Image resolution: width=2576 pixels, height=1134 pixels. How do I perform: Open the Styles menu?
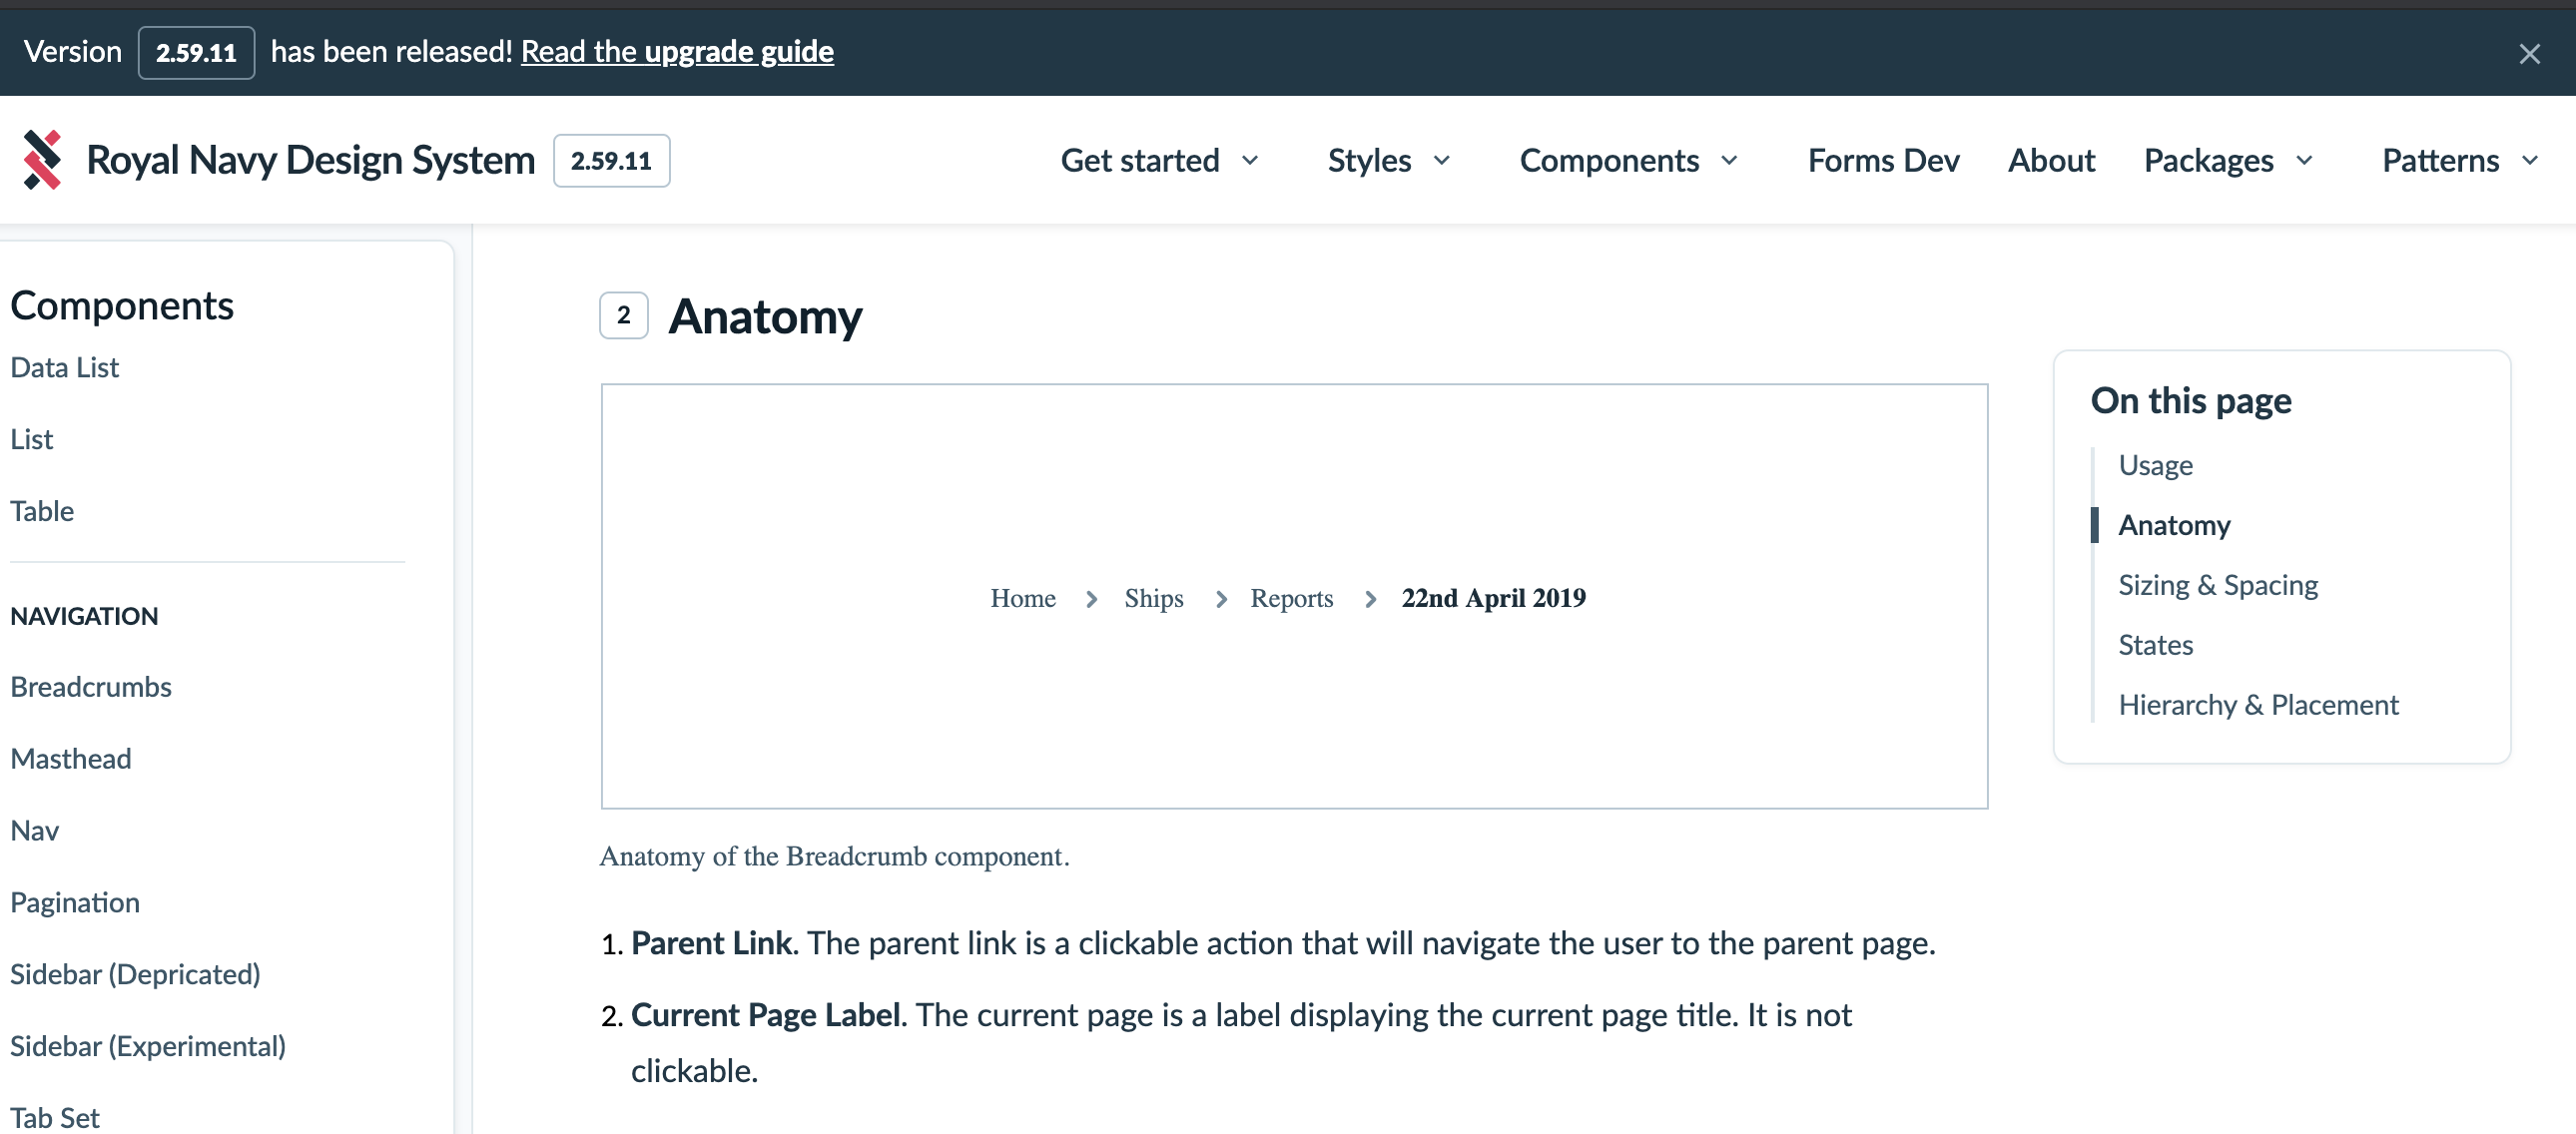click(1388, 160)
